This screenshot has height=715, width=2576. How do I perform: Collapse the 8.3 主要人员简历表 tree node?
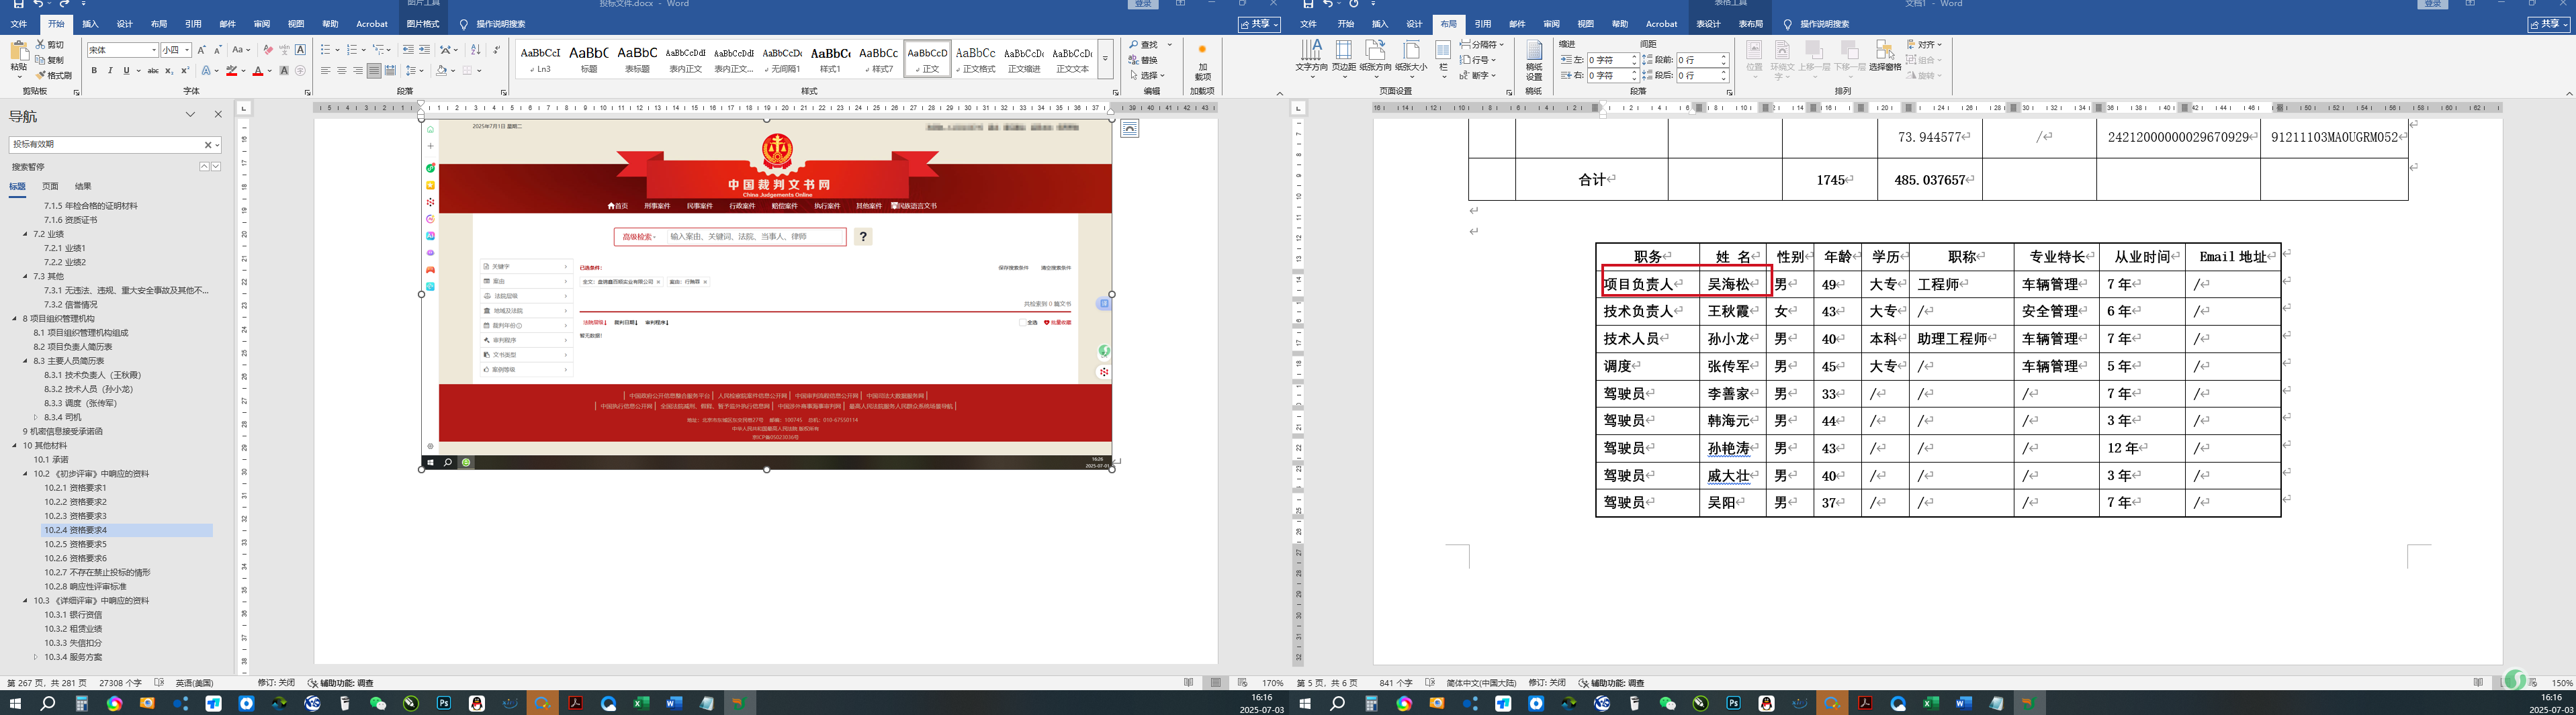(x=26, y=361)
